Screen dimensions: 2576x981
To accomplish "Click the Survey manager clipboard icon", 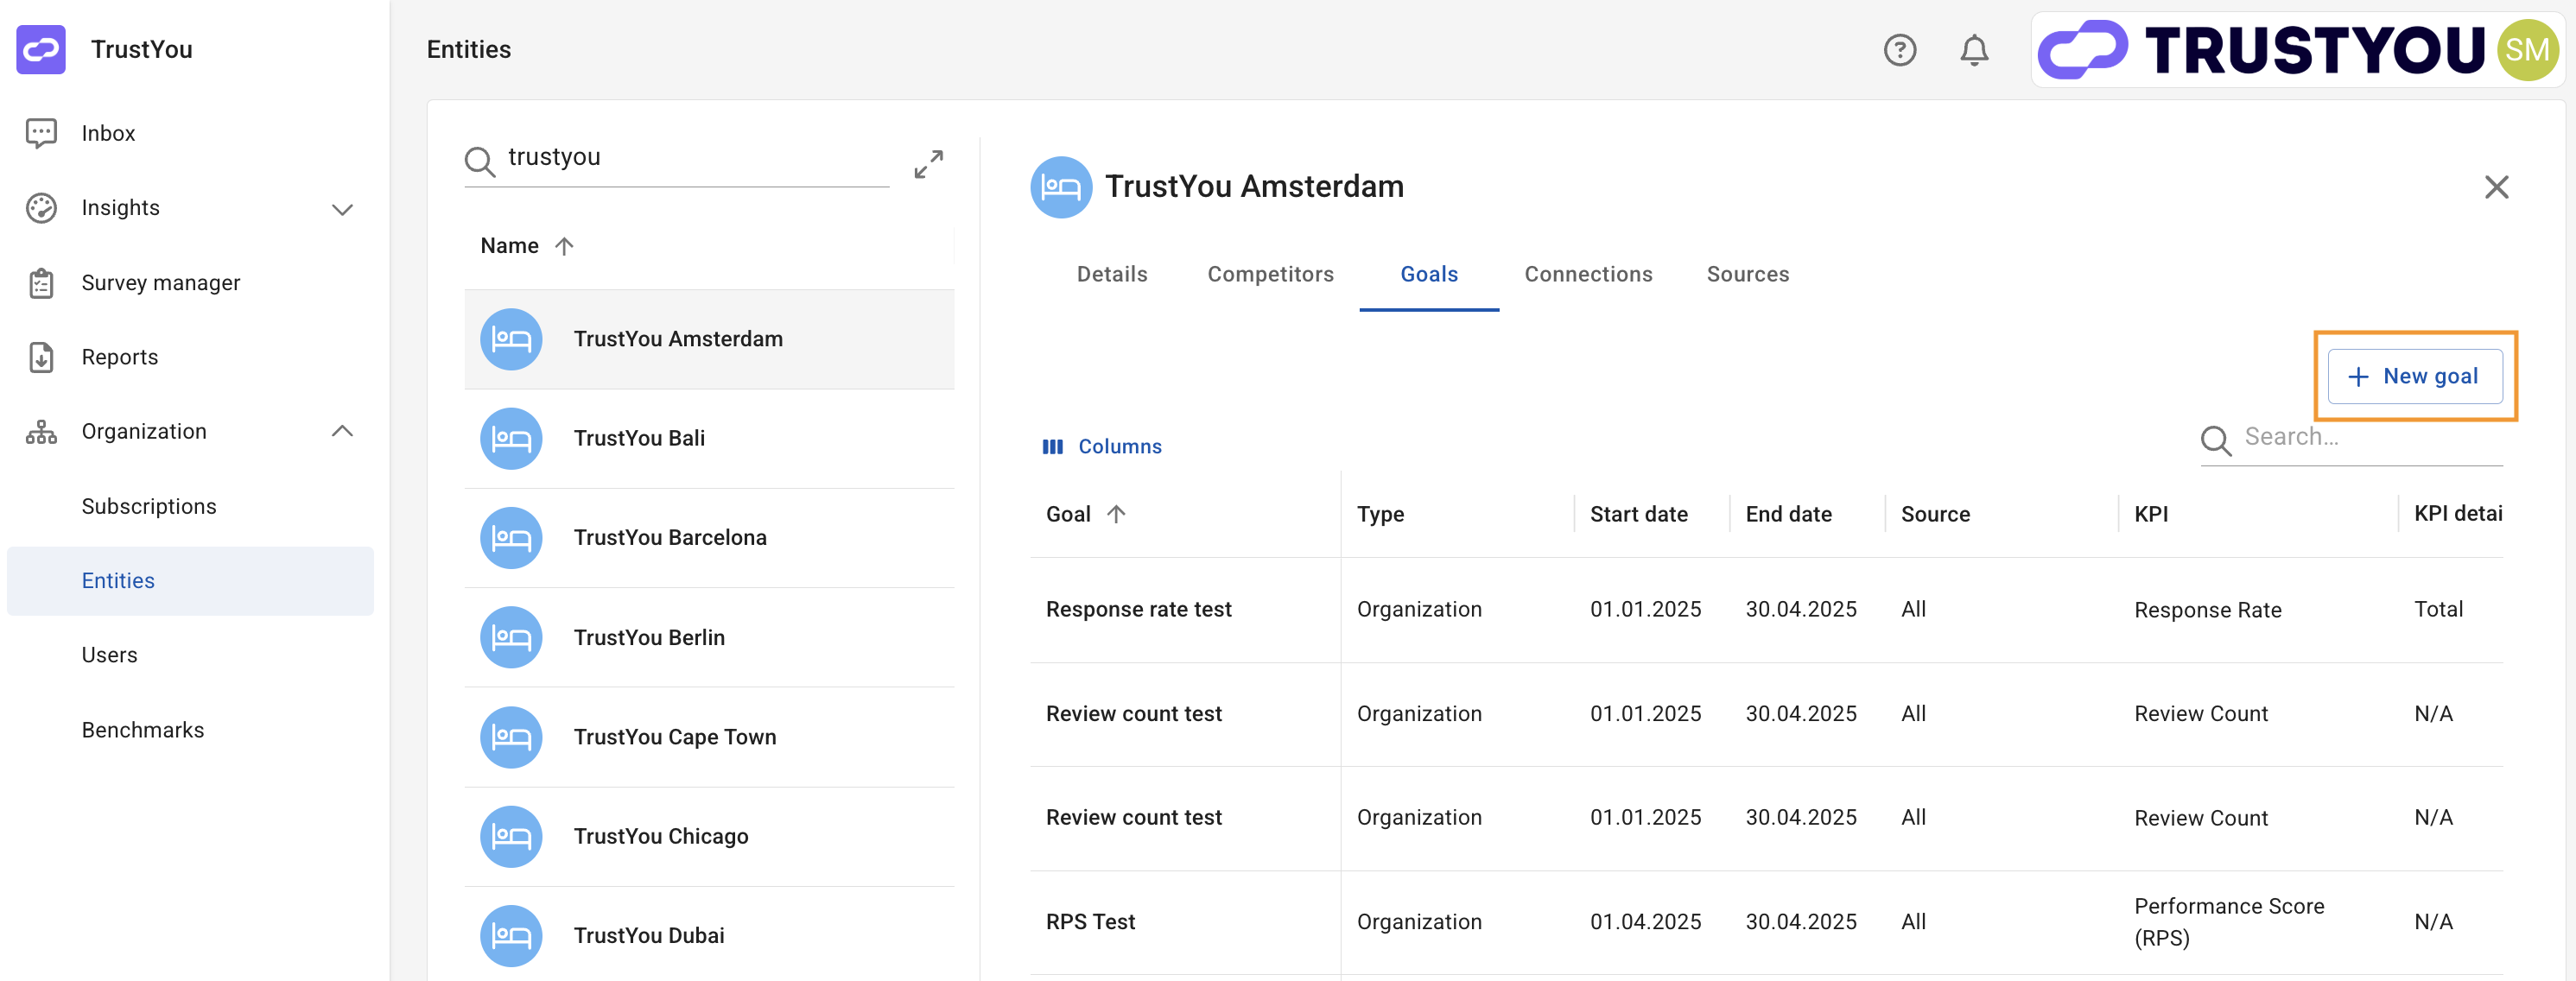I will pos(41,283).
